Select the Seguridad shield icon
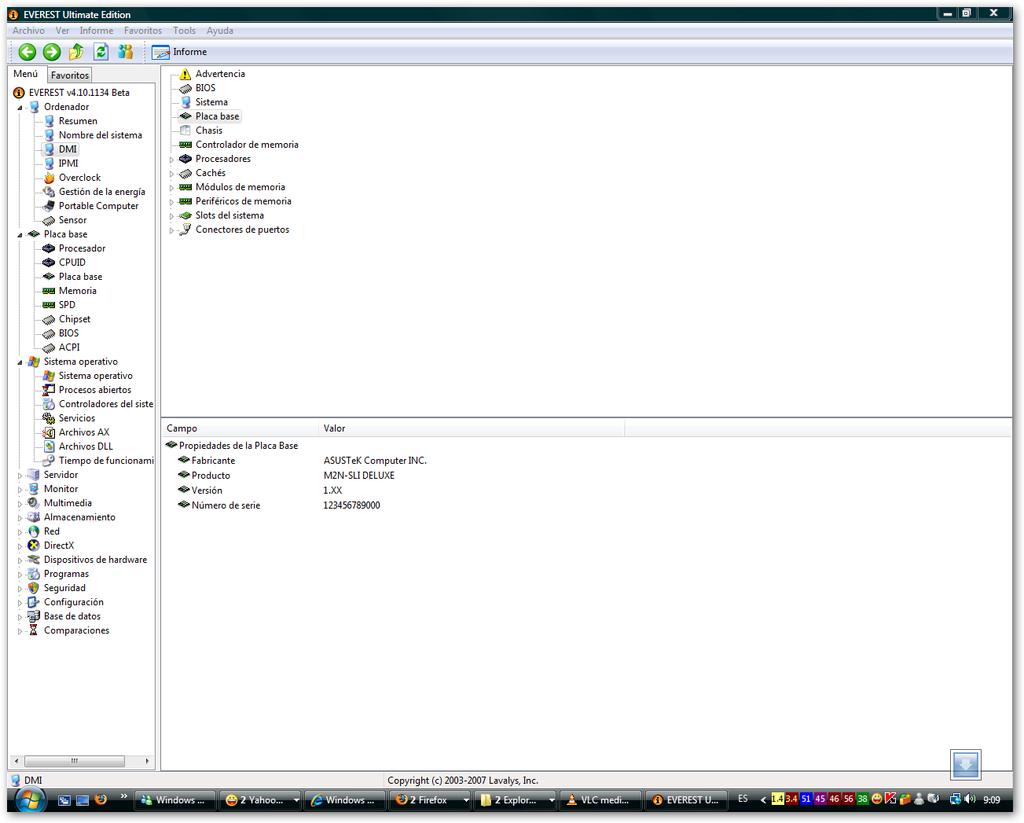This screenshot has height=823, width=1024. (x=34, y=588)
